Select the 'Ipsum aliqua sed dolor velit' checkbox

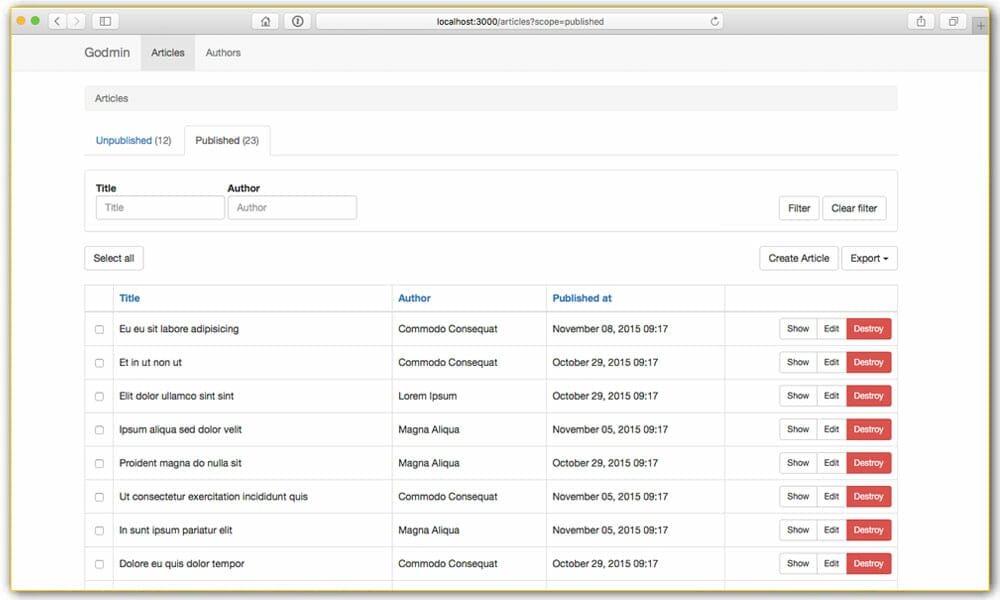tap(99, 429)
